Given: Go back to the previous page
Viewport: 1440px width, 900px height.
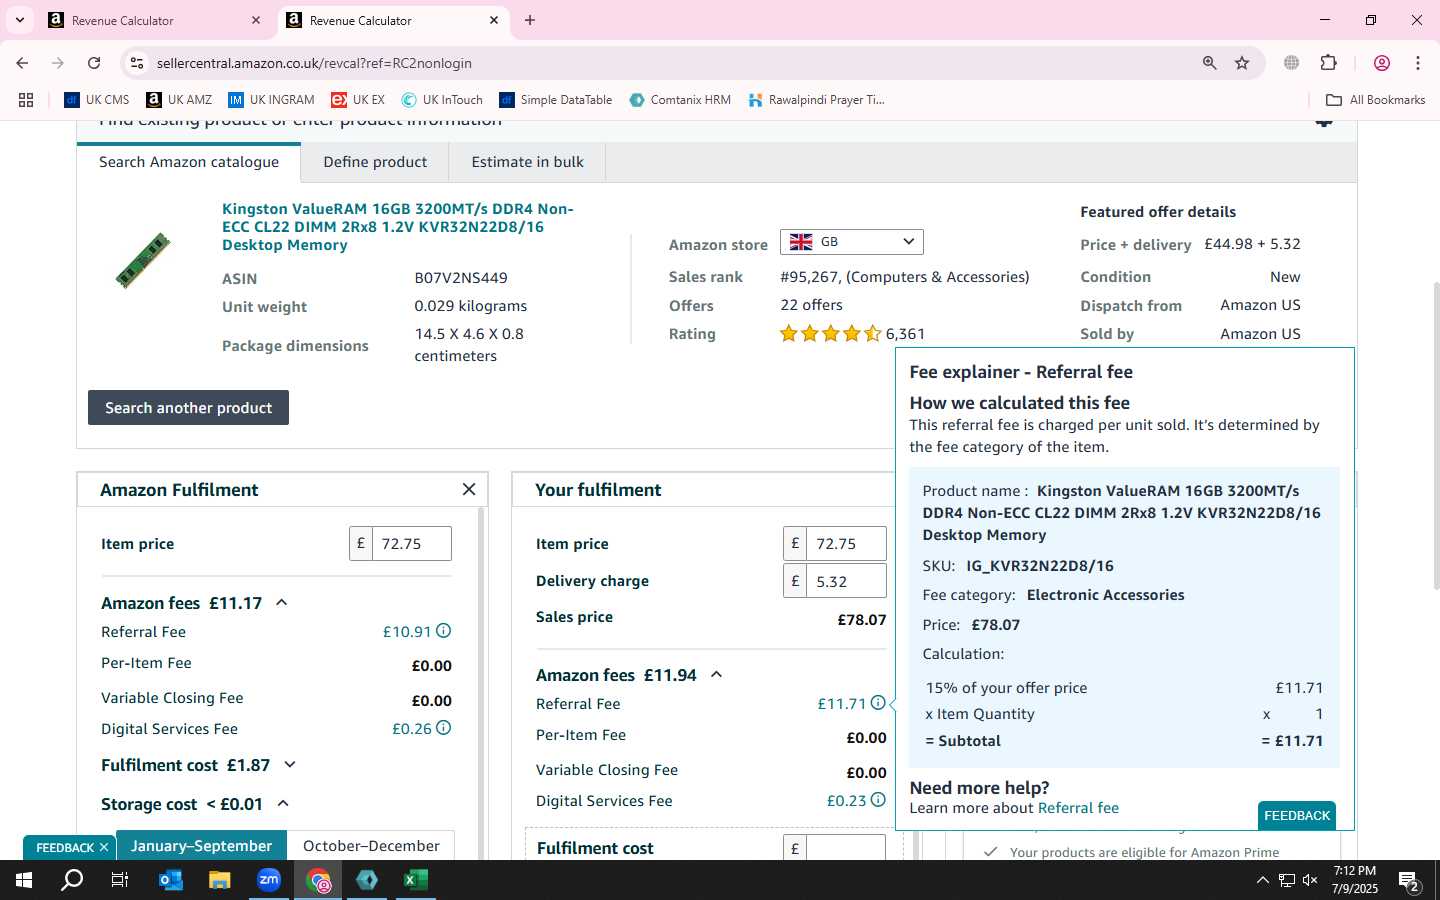Looking at the screenshot, I should pyautogui.click(x=22, y=63).
